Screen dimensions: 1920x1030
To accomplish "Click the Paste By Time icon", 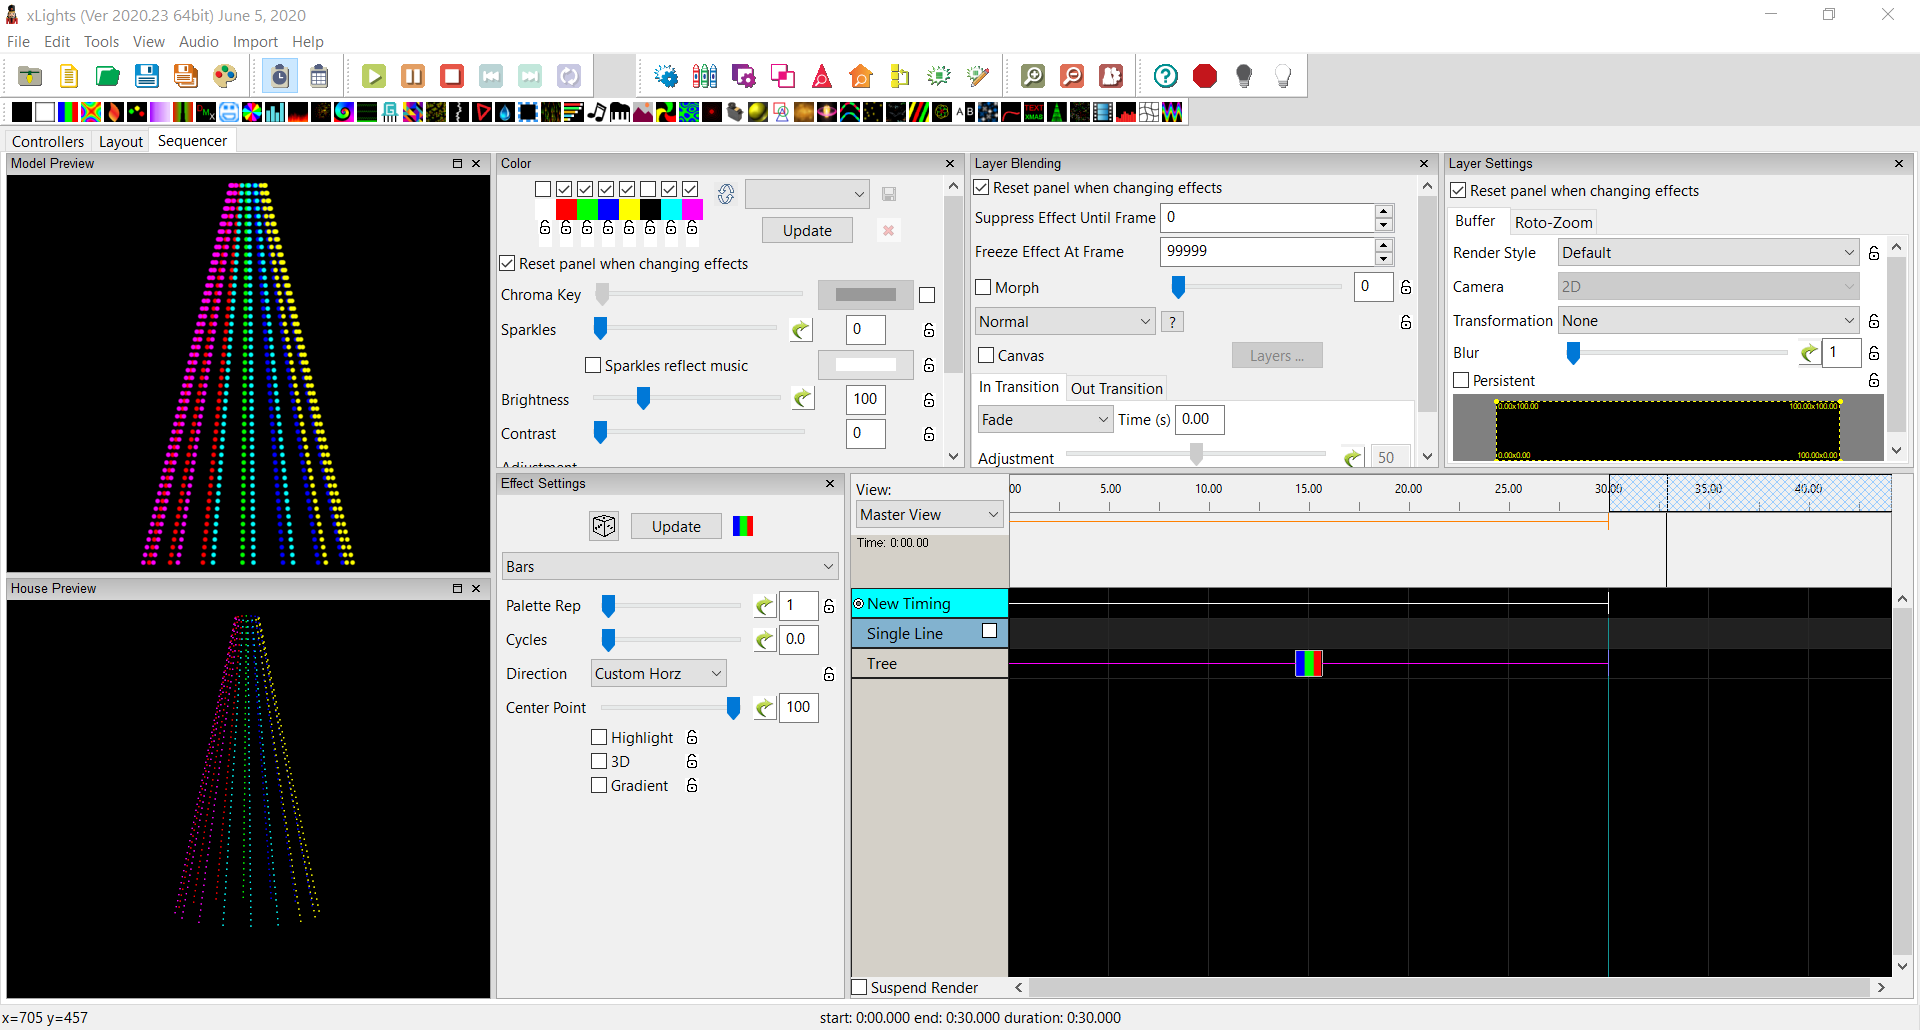I will (280, 75).
